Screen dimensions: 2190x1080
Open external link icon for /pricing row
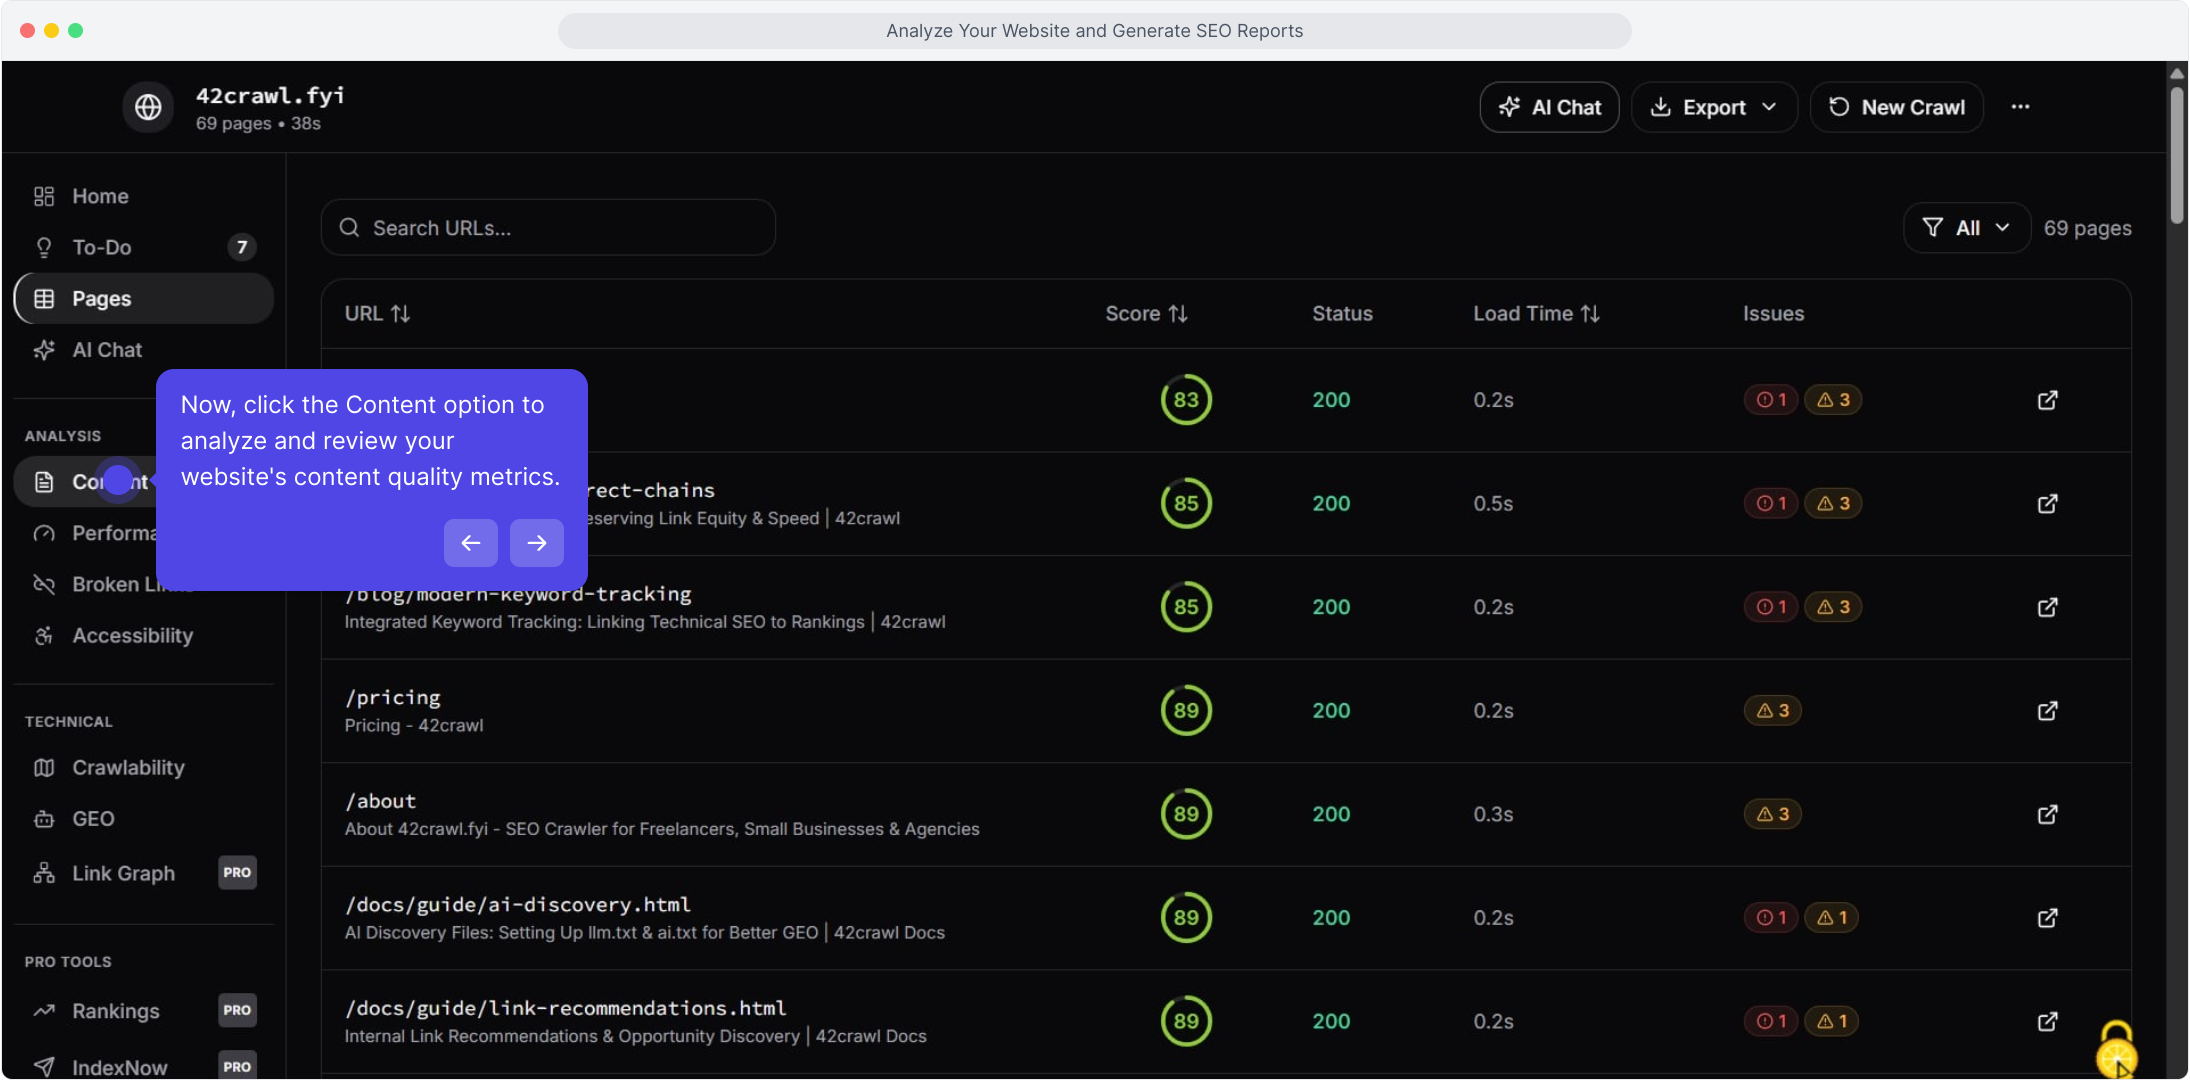coord(2047,711)
